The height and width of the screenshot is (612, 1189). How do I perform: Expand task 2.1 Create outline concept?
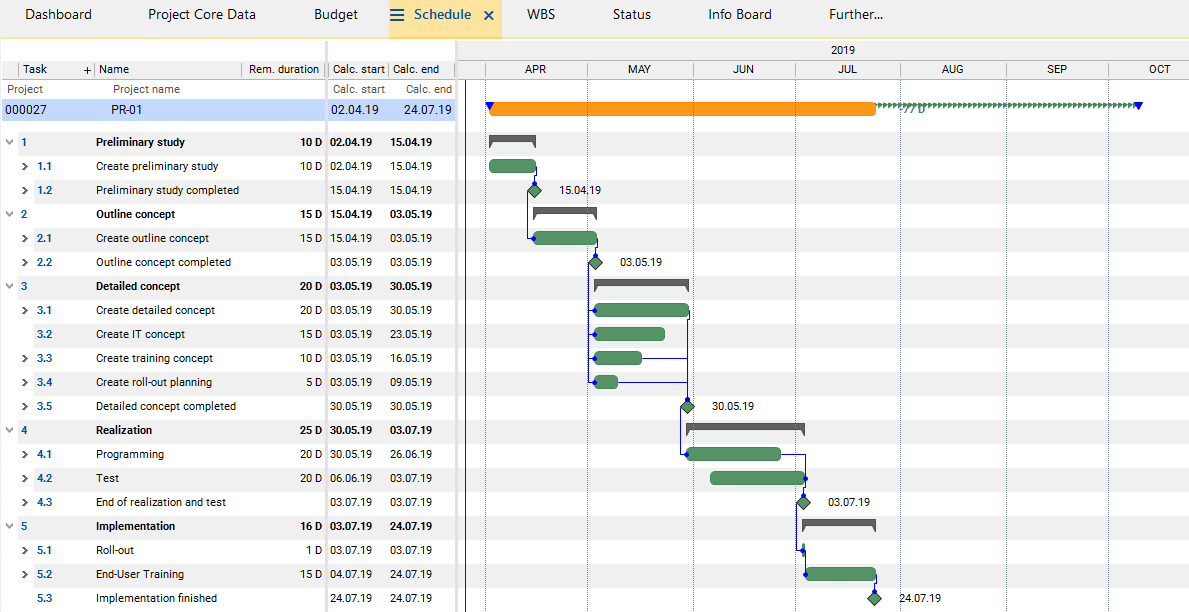26,238
